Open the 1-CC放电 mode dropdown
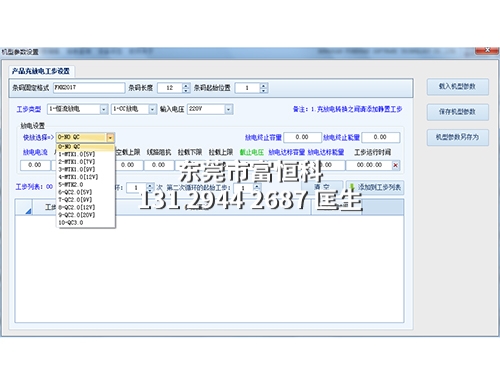Screen dimensions: 500x370 click(152, 109)
